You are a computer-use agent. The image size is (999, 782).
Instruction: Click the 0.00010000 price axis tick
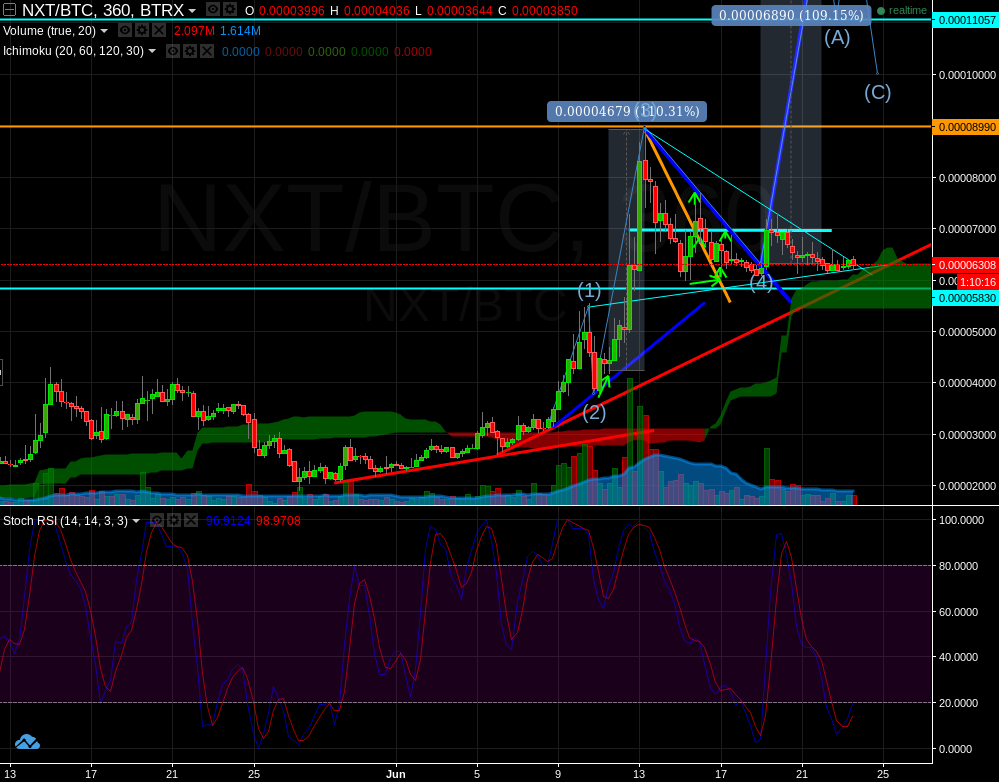967,75
